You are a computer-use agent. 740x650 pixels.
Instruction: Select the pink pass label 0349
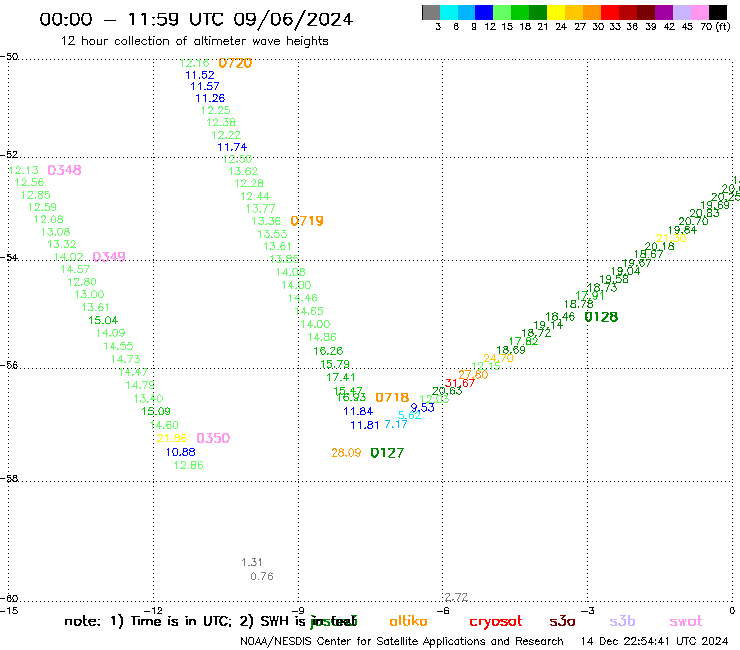(109, 256)
